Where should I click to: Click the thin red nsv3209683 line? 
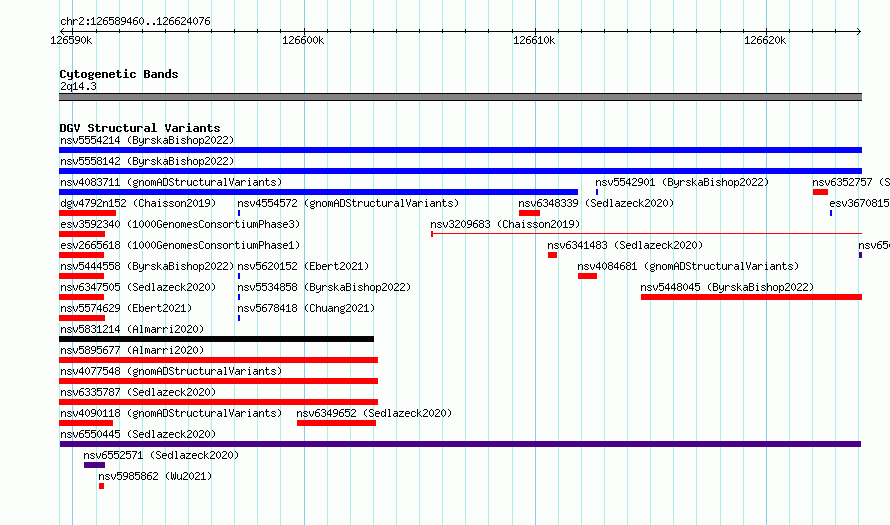[646, 233]
